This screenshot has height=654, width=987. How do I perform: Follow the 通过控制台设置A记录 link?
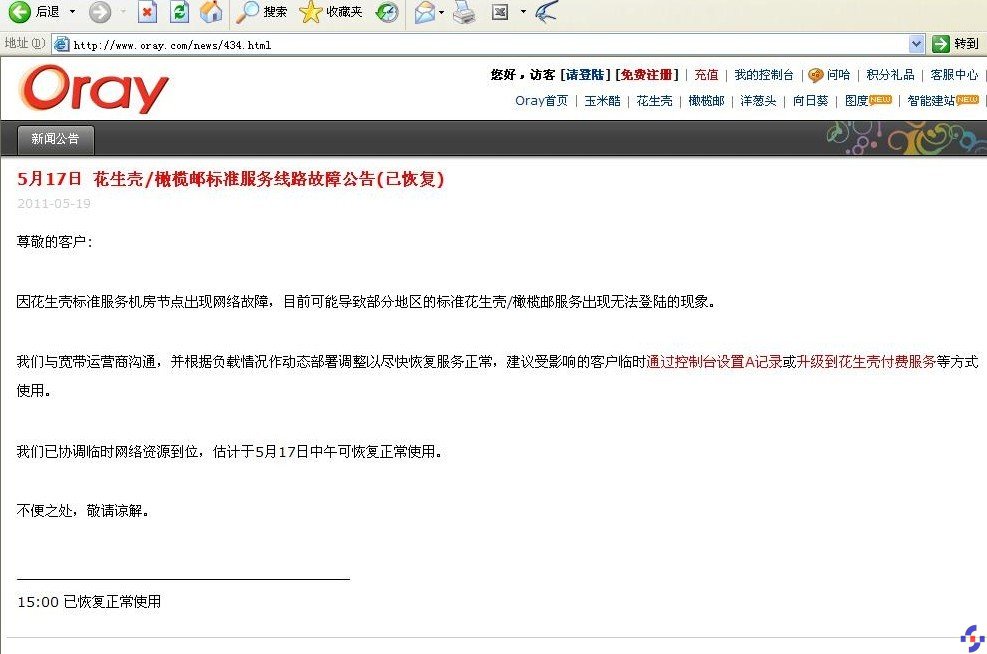tap(714, 361)
